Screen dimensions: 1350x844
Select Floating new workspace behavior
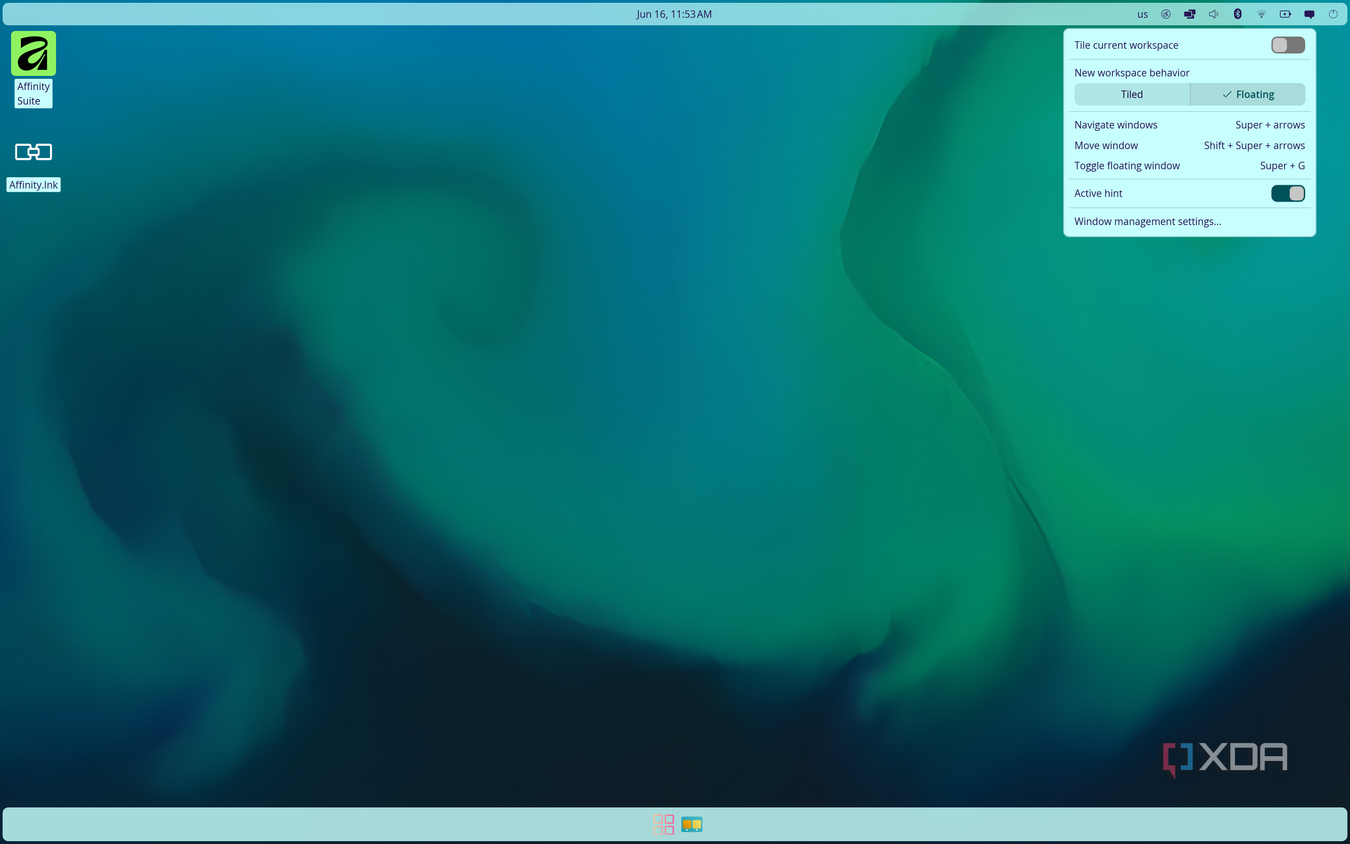(x=1248, y=94)
